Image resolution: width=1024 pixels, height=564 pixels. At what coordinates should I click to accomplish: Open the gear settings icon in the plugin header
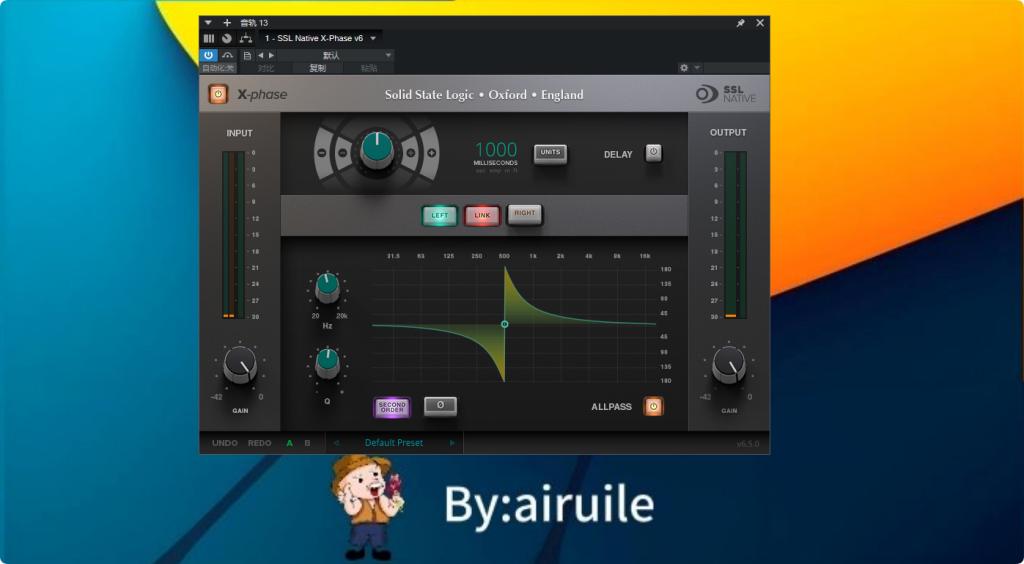pos(684,68)
